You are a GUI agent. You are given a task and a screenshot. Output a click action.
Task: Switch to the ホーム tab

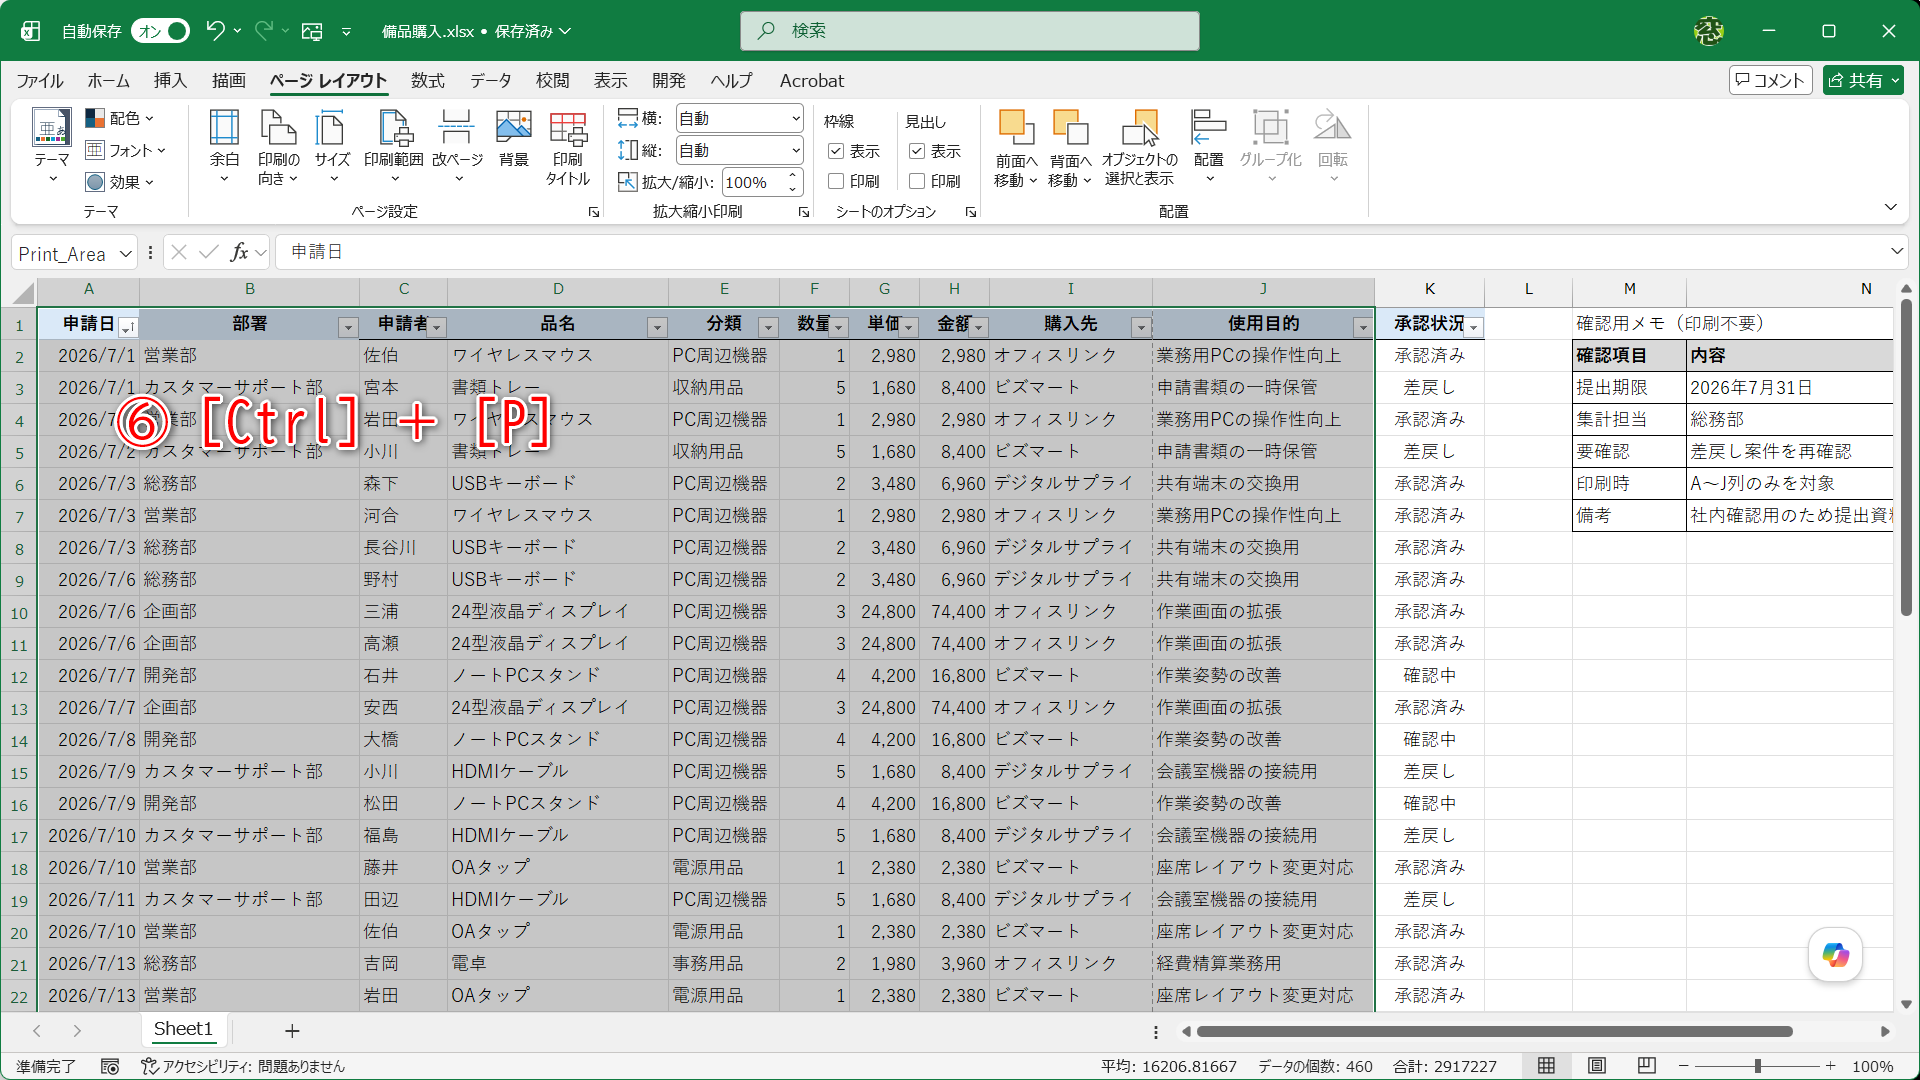pyautogui.click(x=108, y=81)
